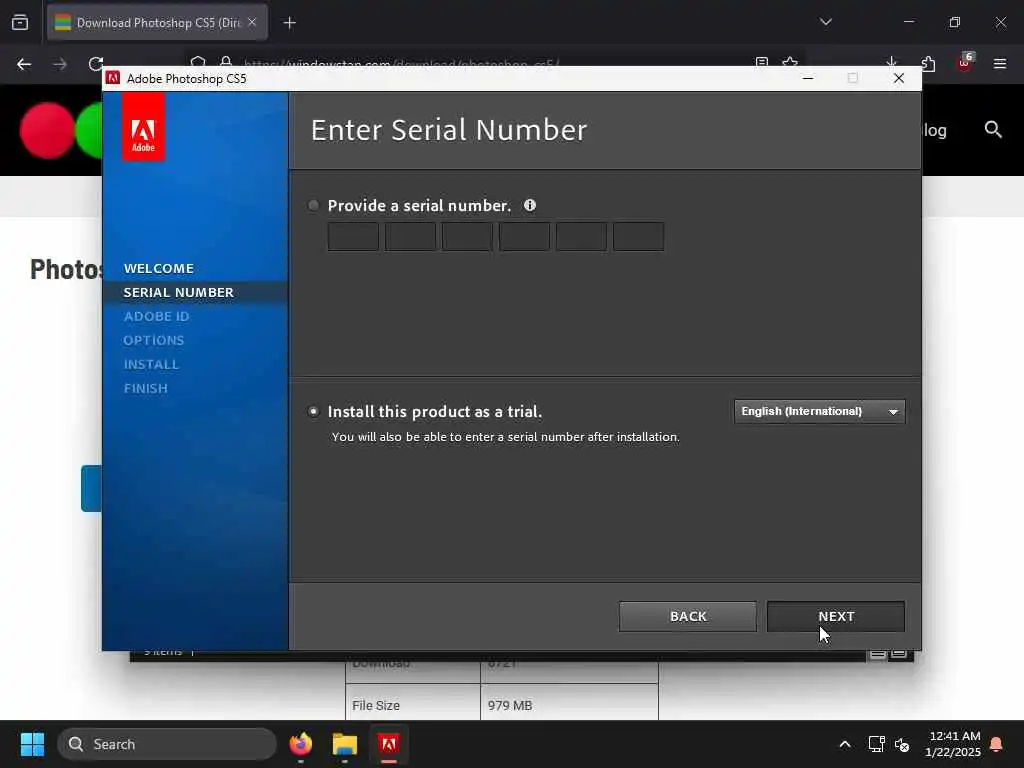Click the Adobe Photoshop CS5 title bar icon
This screenshot has width=1024, height=768.
(x=113, y=78)
